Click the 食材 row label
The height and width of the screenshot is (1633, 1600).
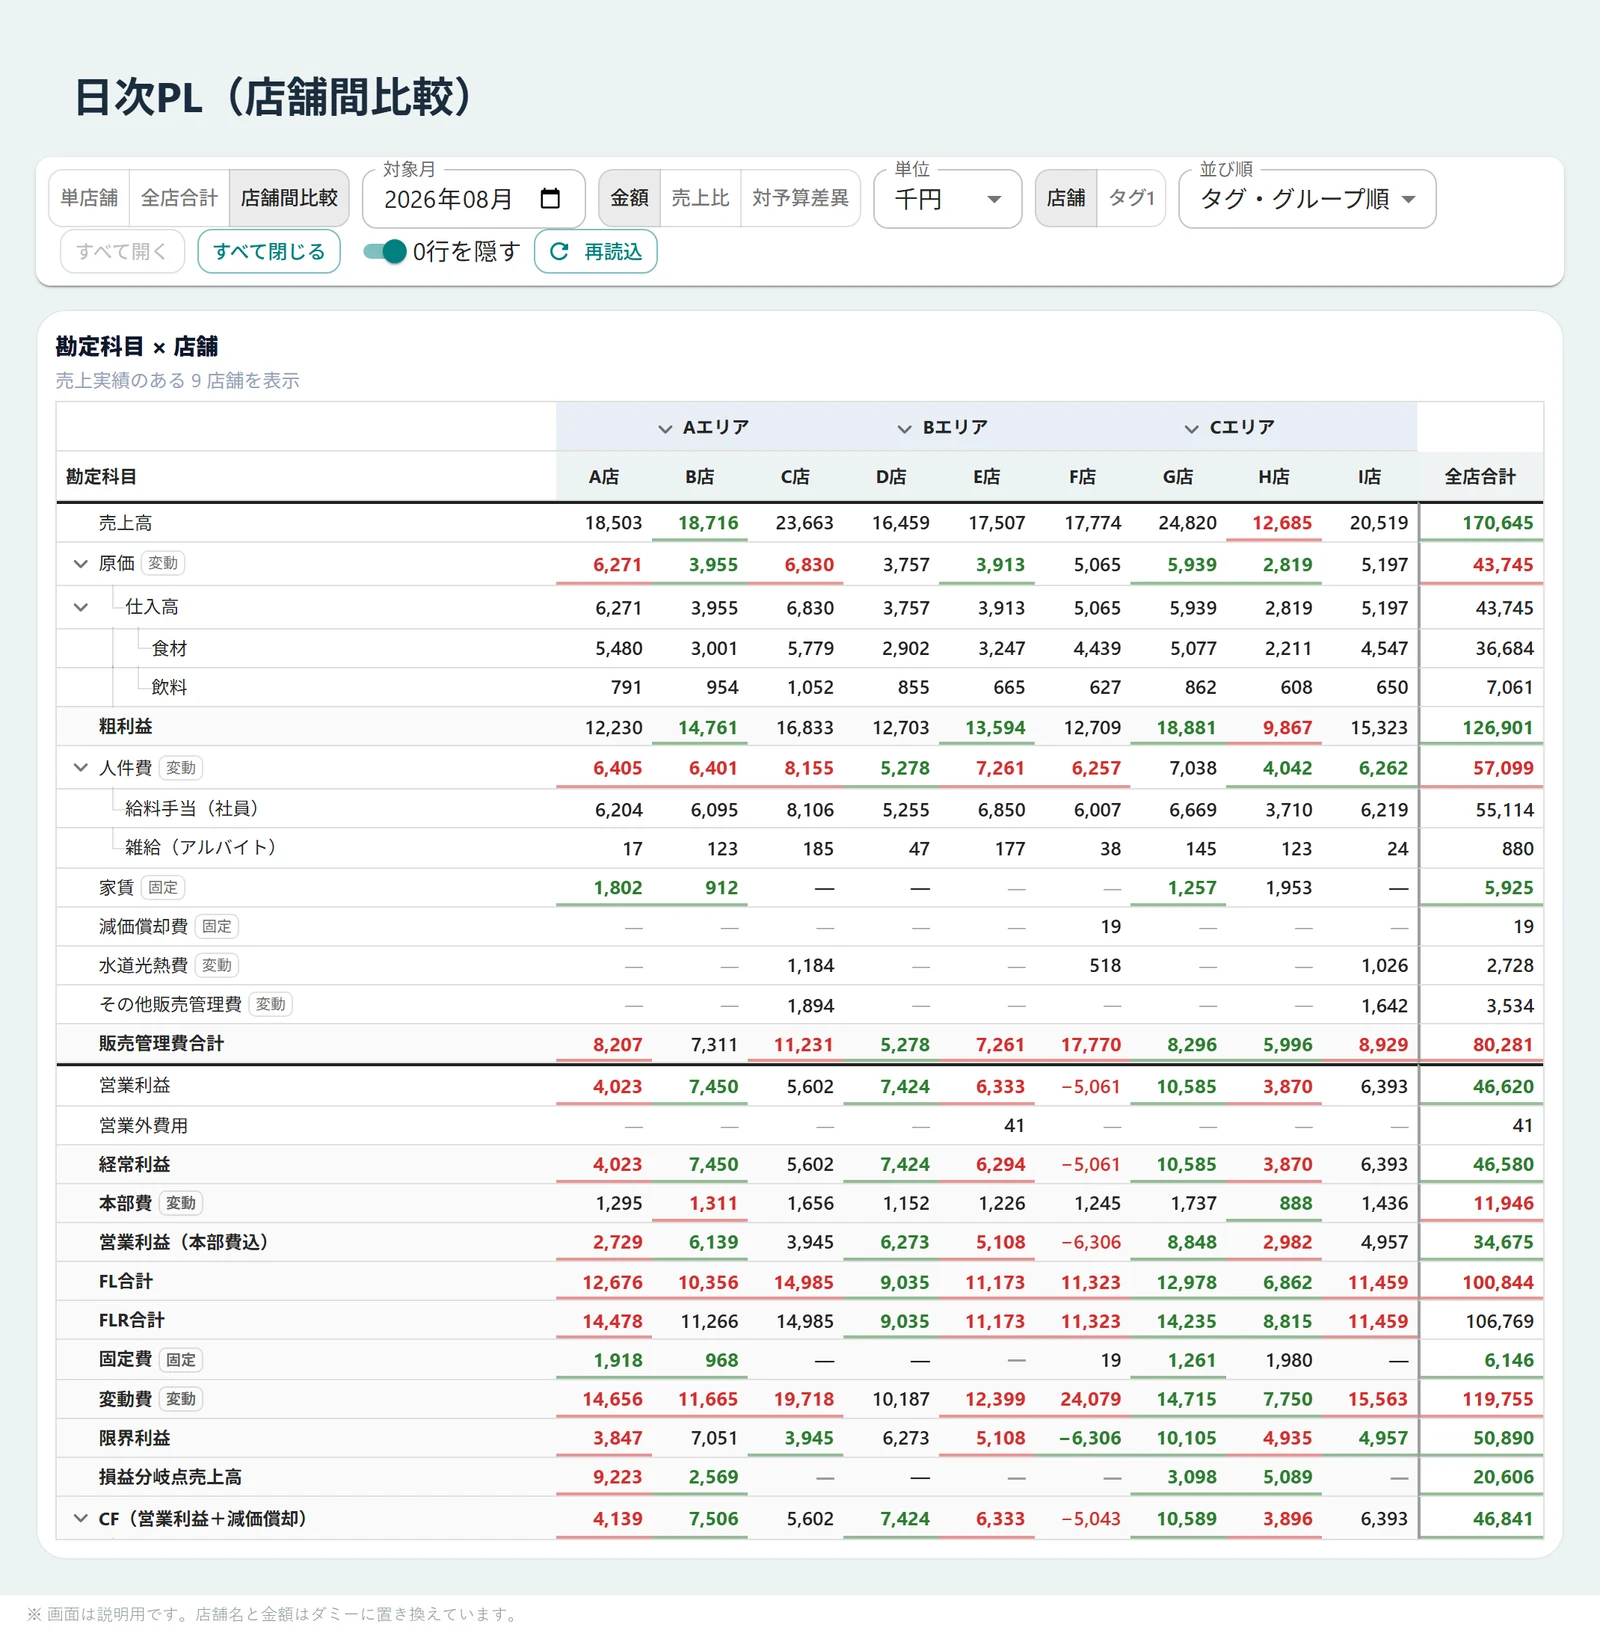coord(169,648)
